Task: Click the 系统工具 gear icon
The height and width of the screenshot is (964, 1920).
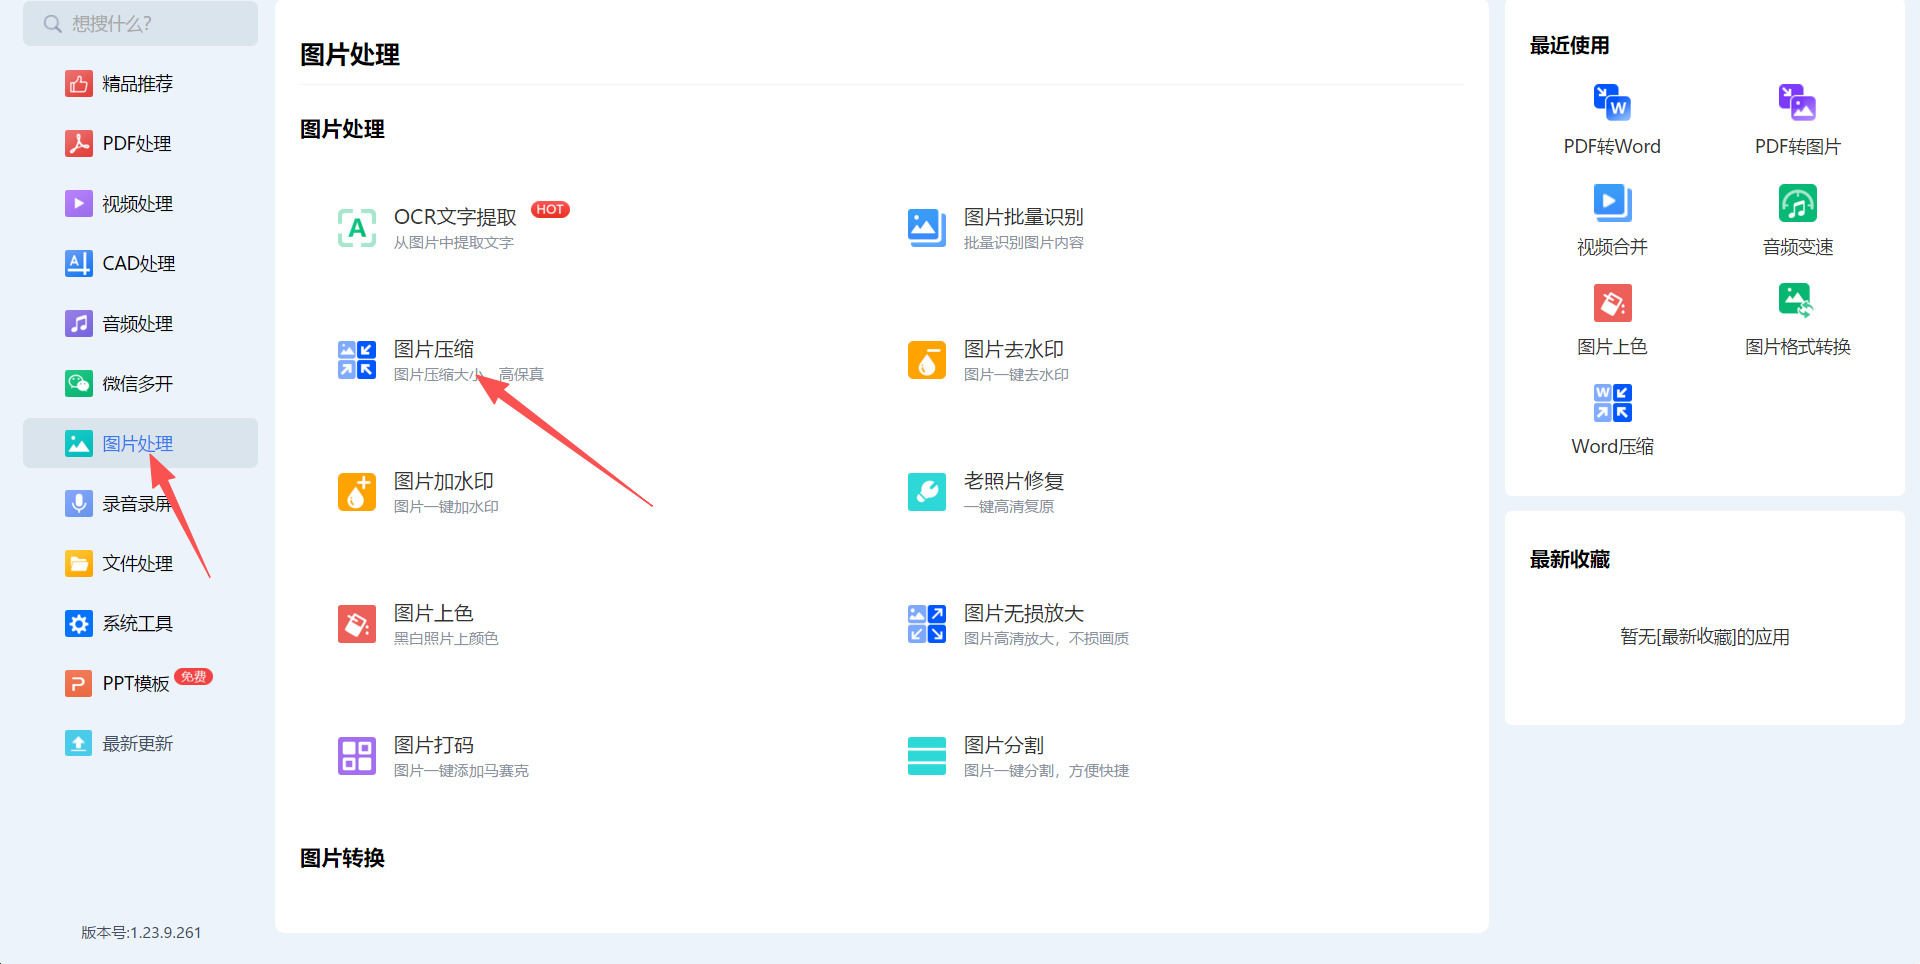Action: tap(79, 624)
